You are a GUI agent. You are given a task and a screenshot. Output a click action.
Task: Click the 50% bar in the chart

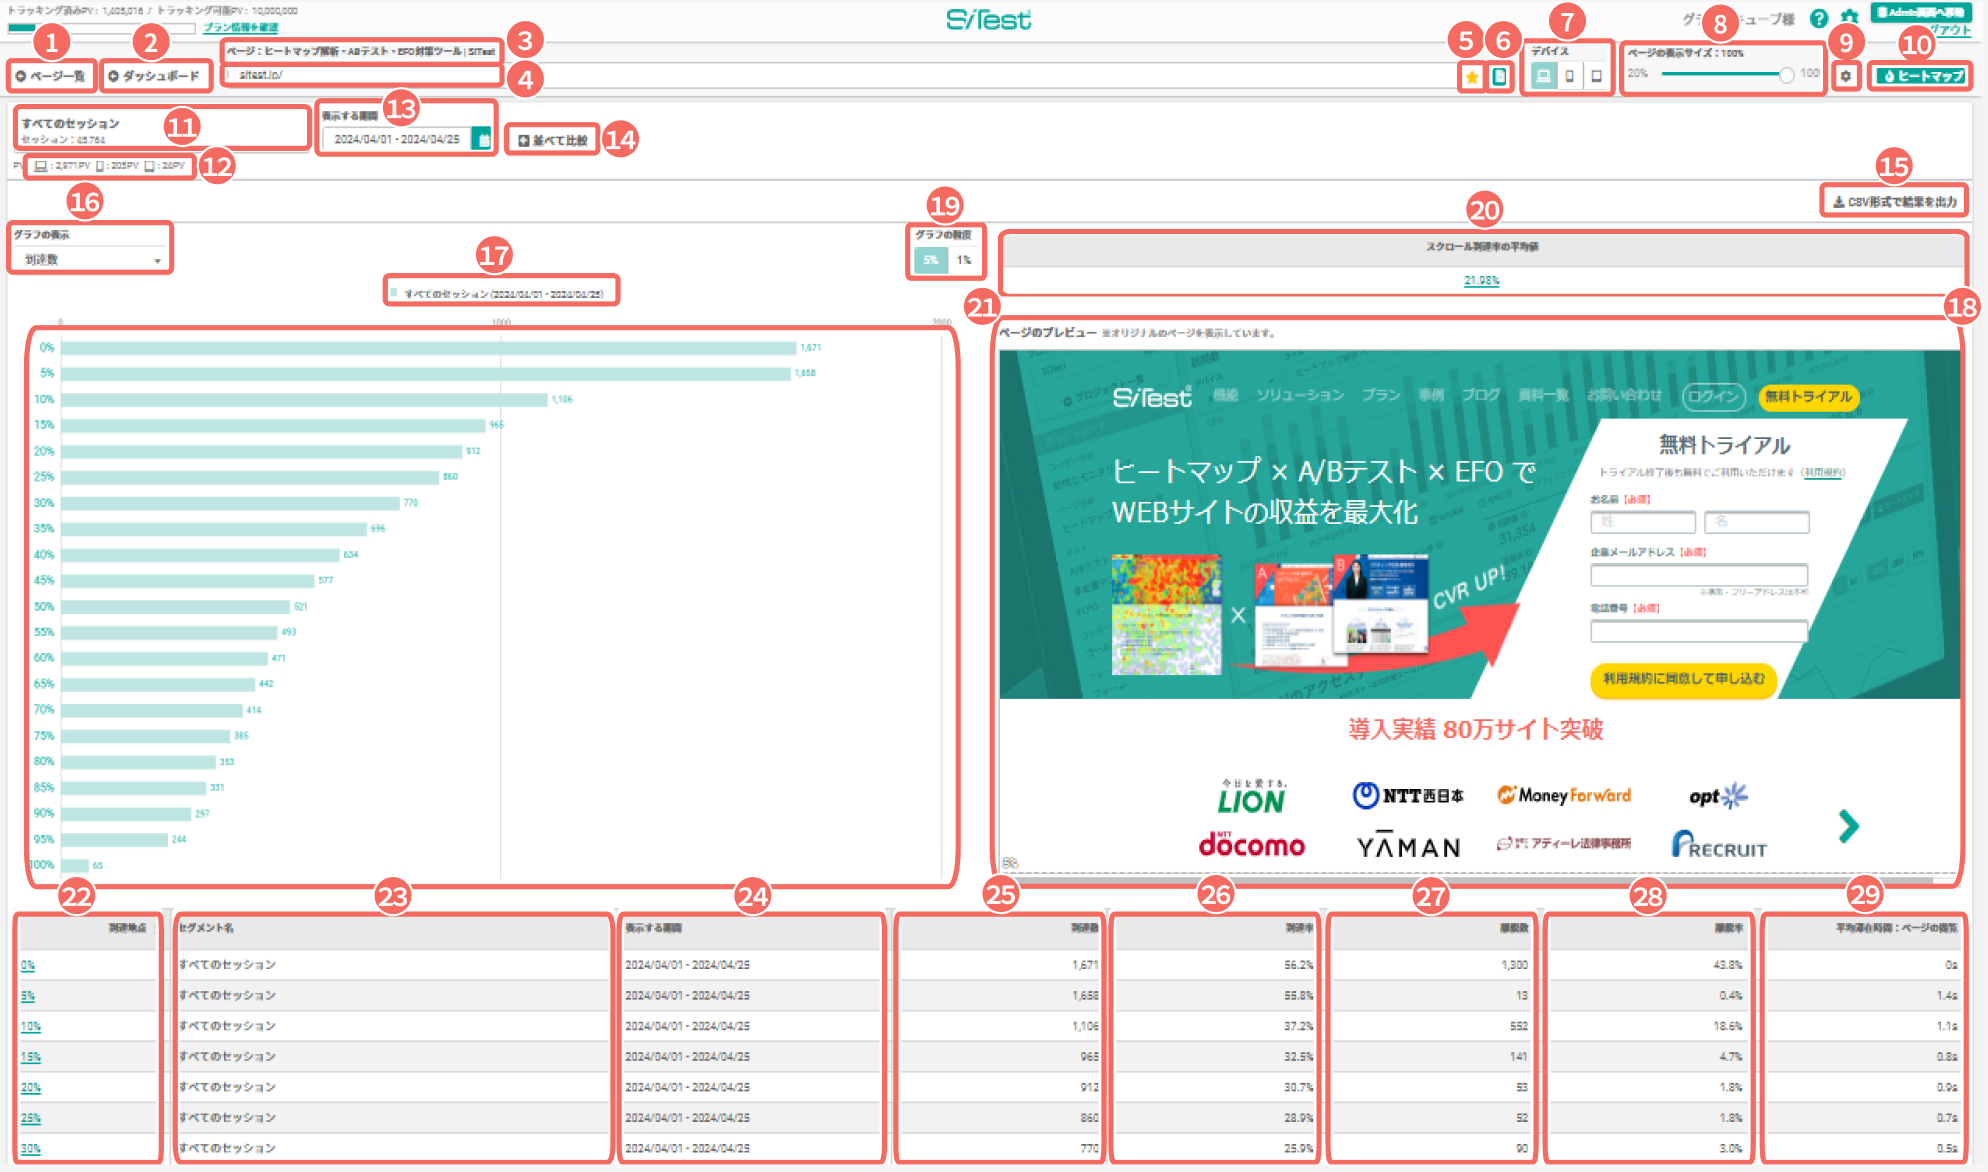pyautogui.click(x=175, y=607)
